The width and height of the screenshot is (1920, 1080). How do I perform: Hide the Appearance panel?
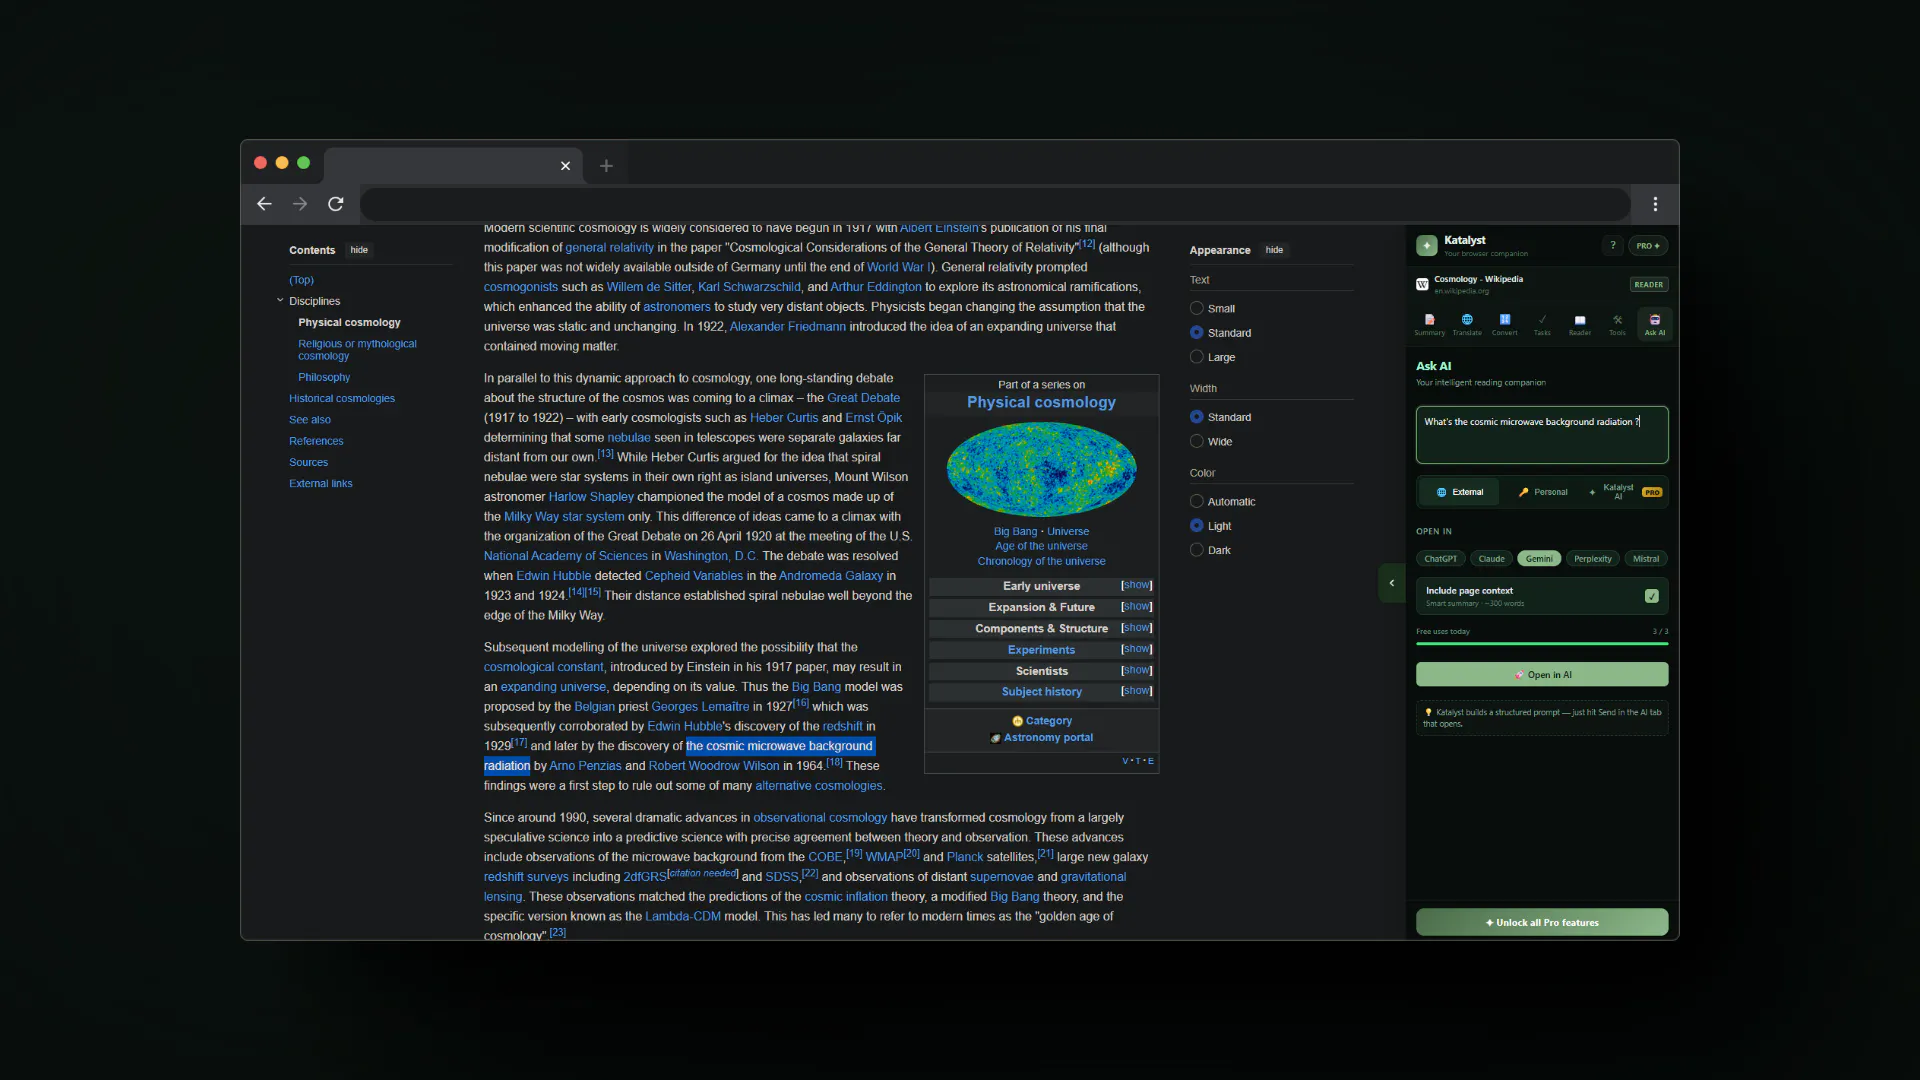point(1274,250)
